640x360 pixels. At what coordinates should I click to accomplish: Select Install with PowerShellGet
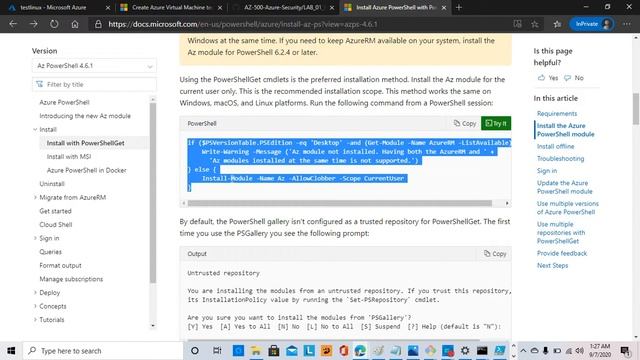(85, 143)
